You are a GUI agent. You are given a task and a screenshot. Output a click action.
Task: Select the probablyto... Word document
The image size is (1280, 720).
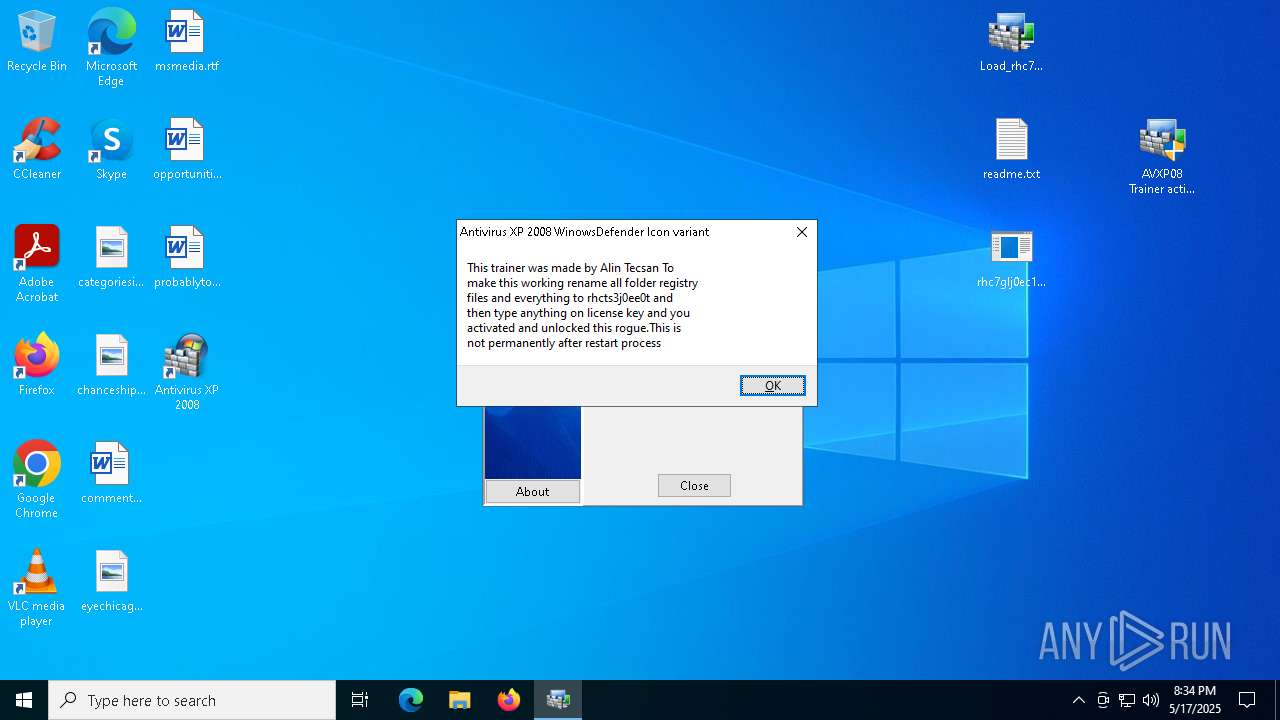coord(186,258)
